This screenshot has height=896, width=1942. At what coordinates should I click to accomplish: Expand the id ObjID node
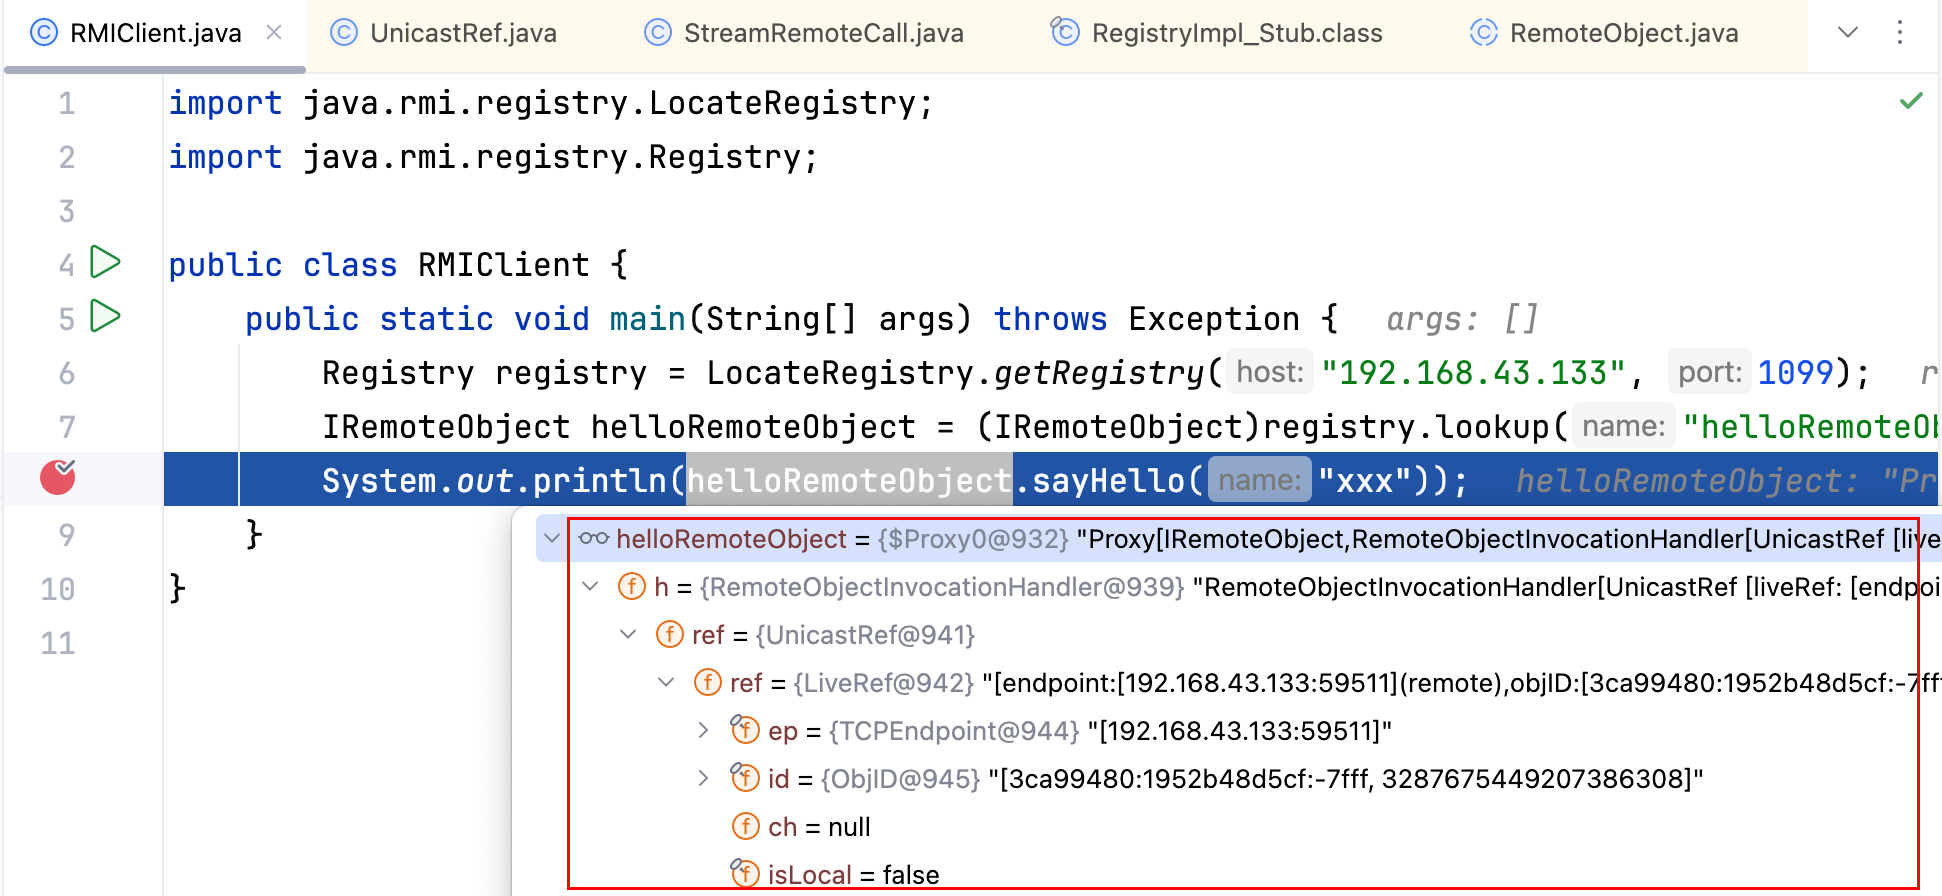point(704,779)
